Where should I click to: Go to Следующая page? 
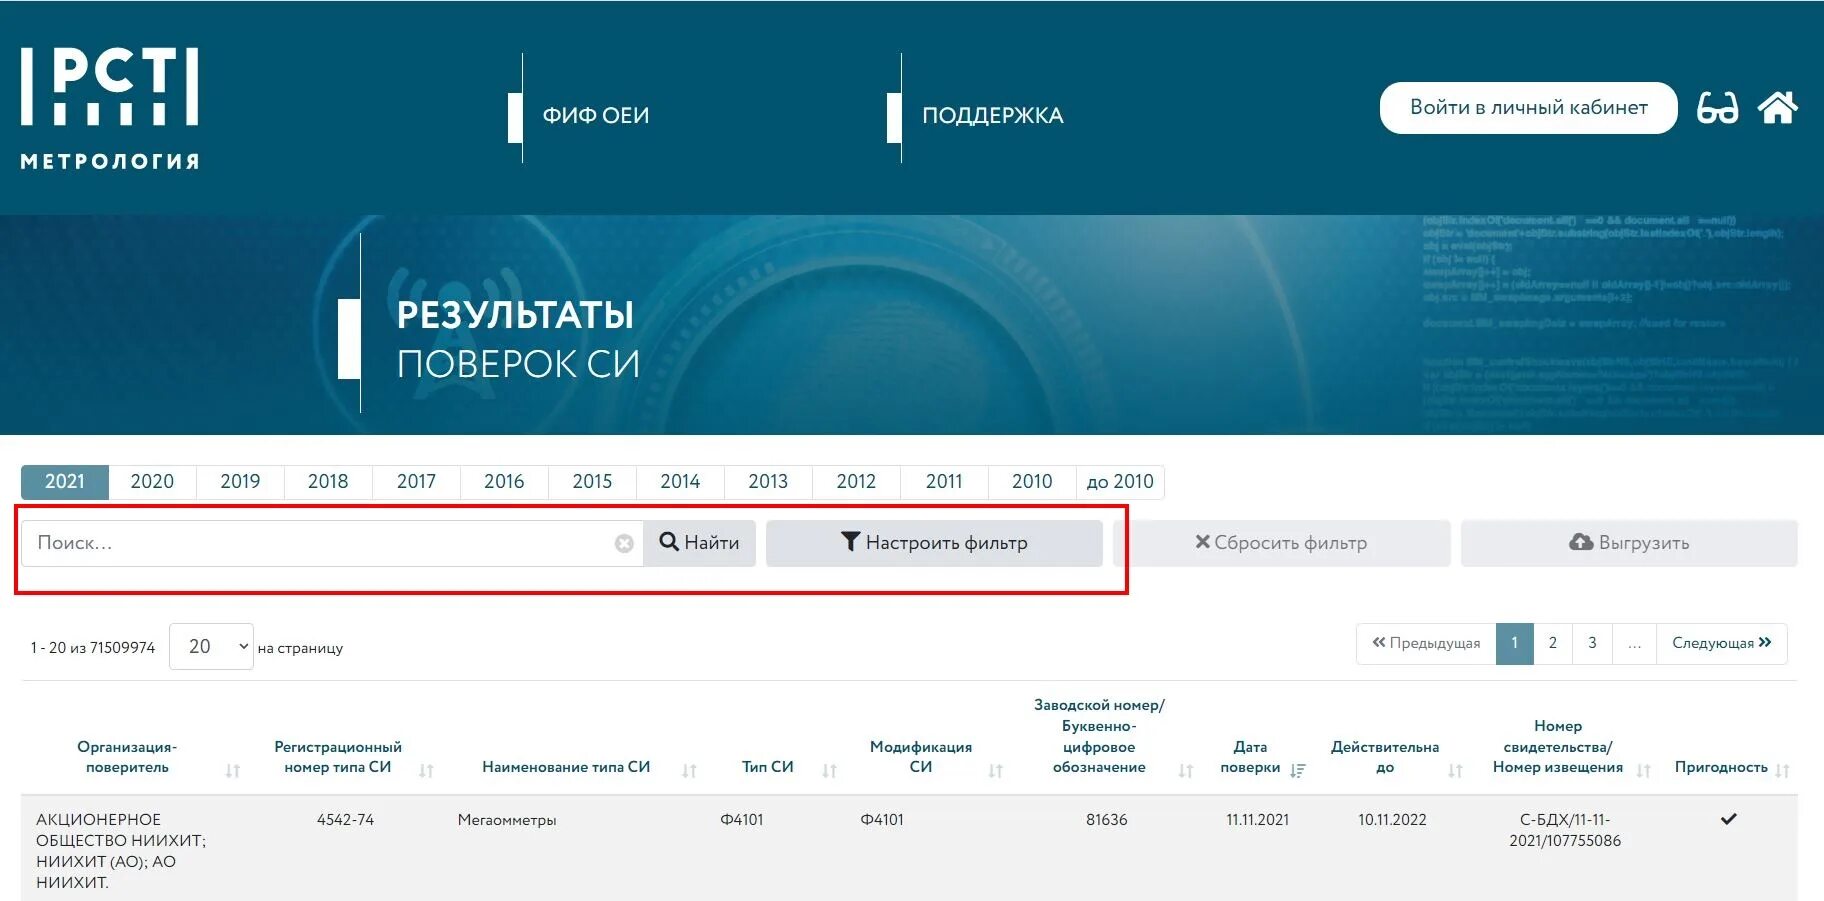[x=1722, y=644]
